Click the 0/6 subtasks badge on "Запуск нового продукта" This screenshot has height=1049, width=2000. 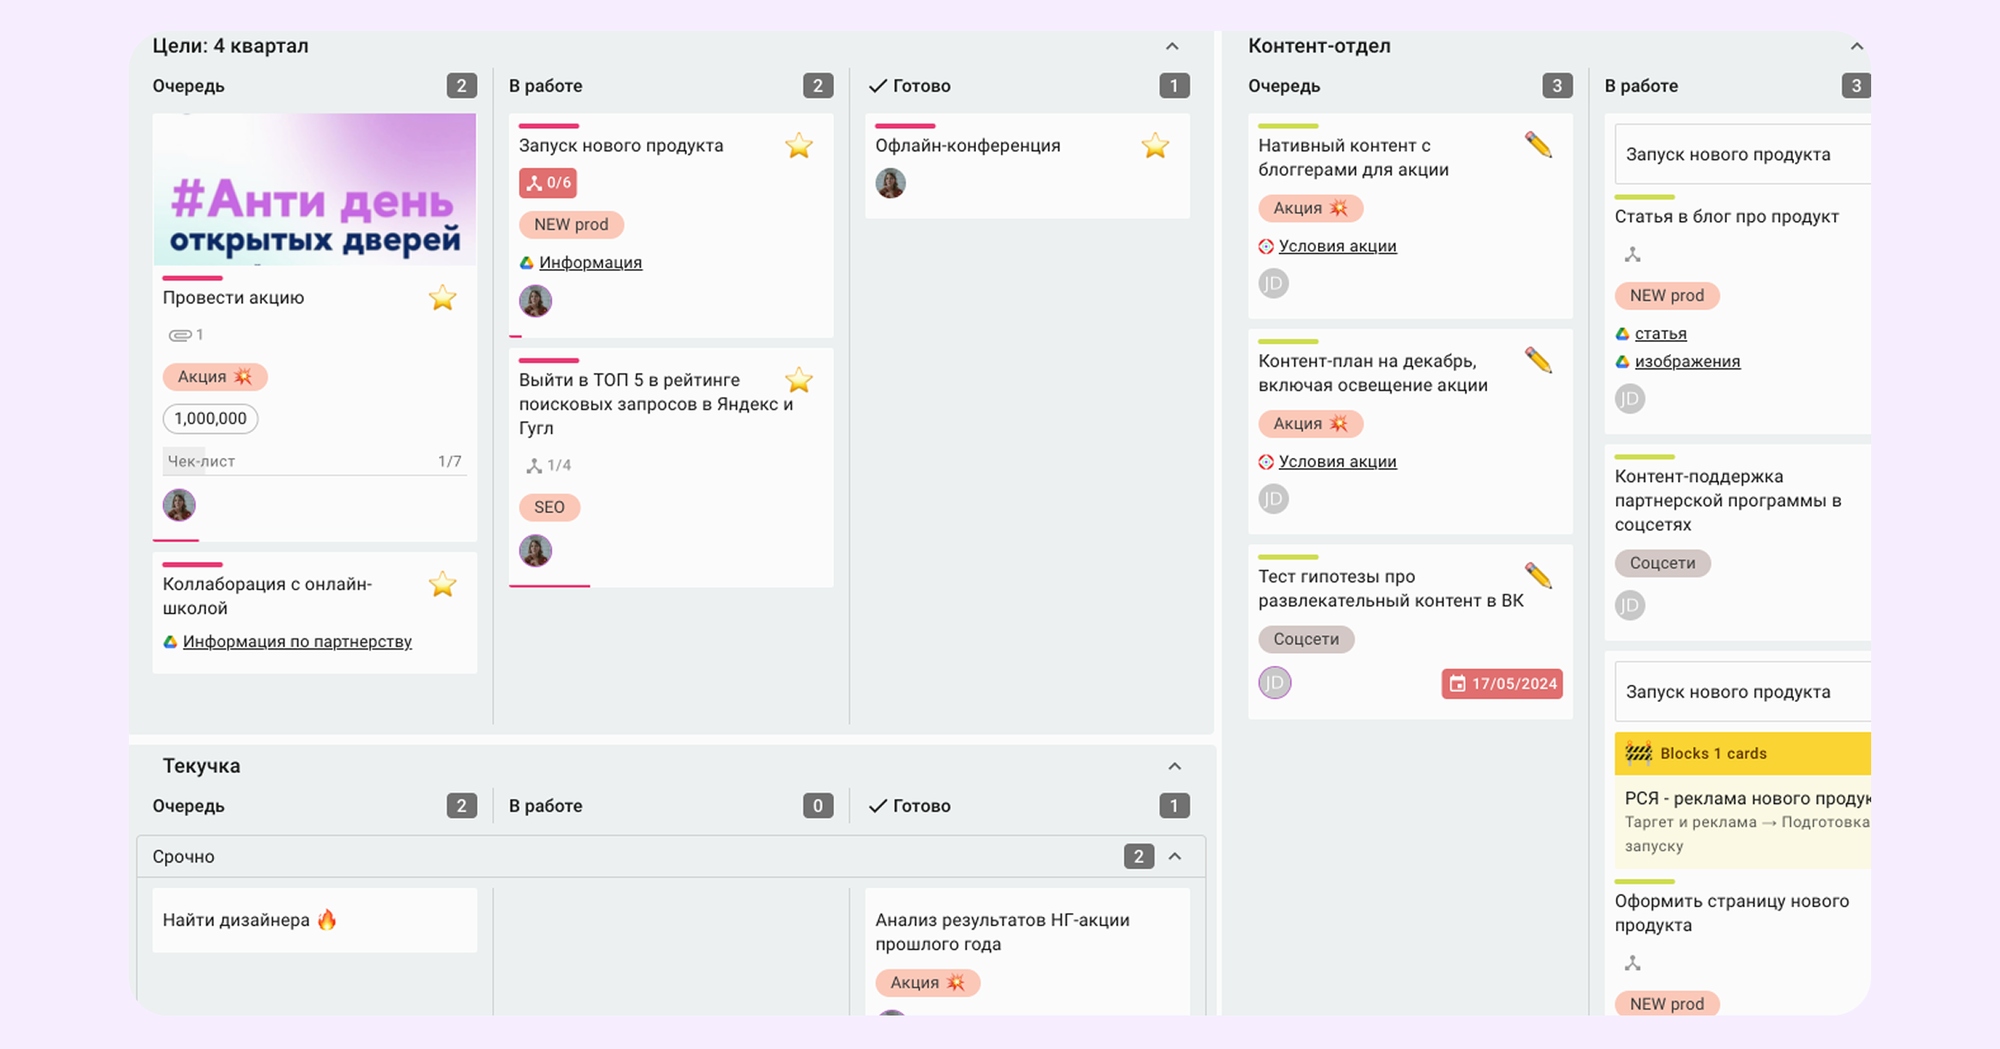coord(548,183)
